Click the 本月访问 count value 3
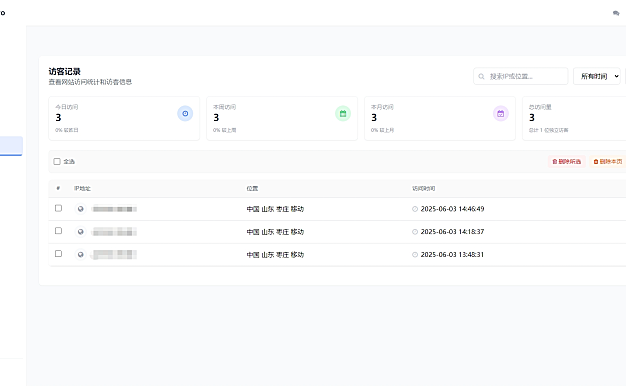The height and width of the screenshot is (386, 626). tap(374, 117)
